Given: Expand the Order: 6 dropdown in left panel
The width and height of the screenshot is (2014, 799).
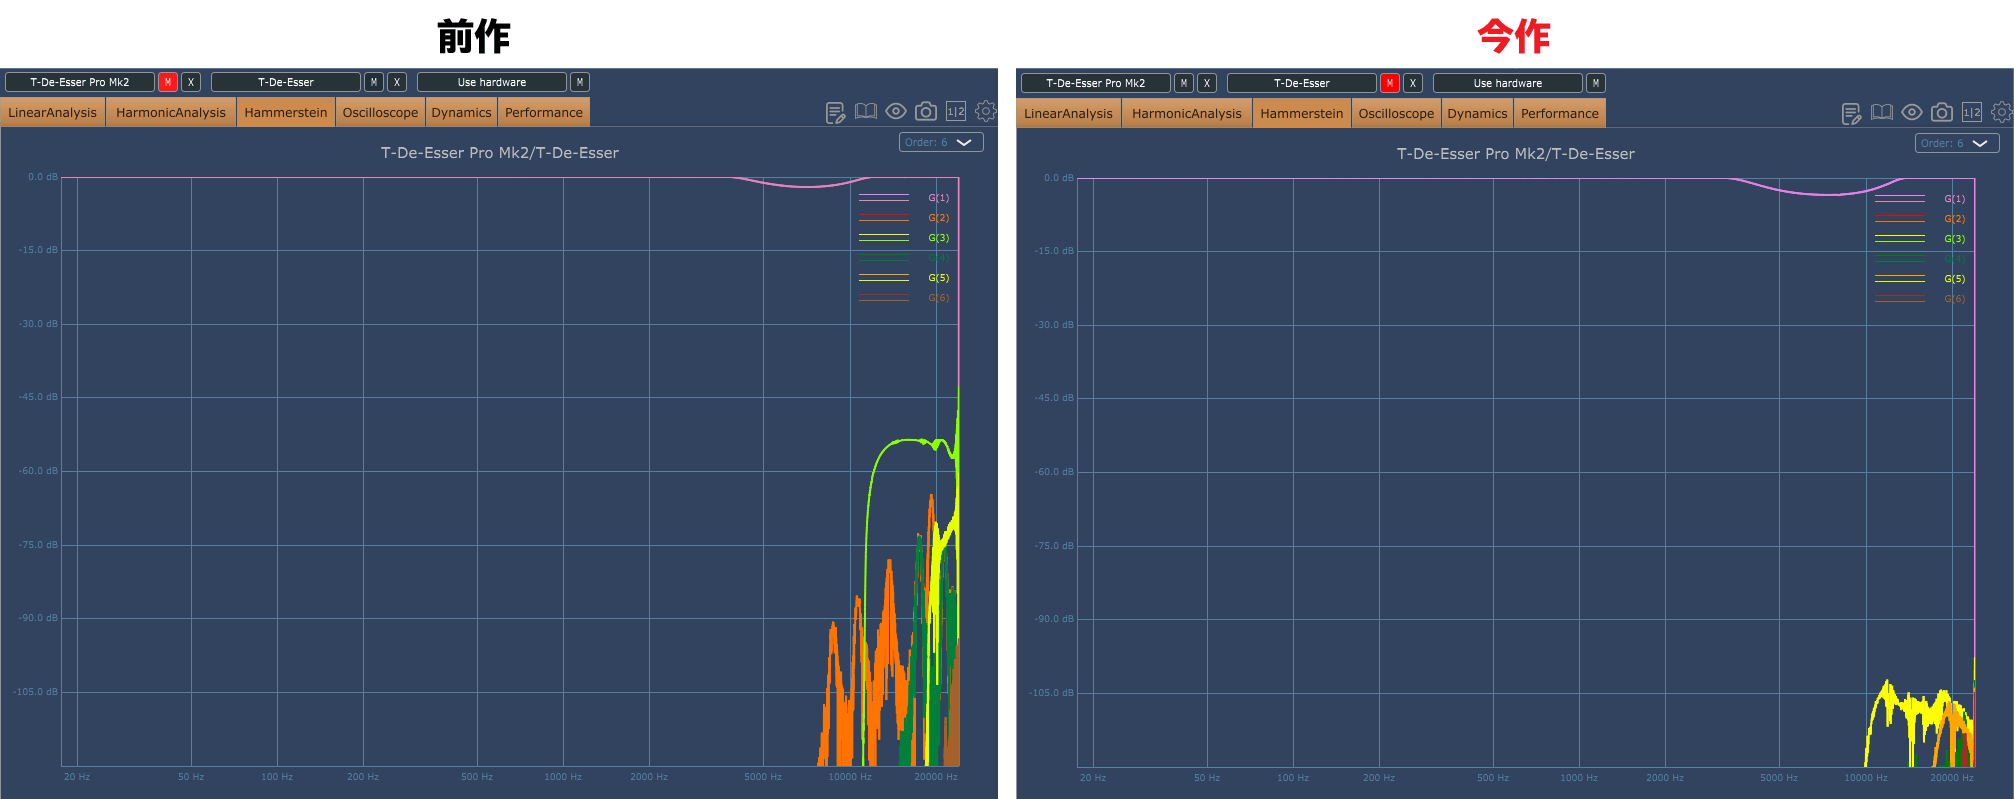Looking at the screenshot, I should (x=941, y=142).
